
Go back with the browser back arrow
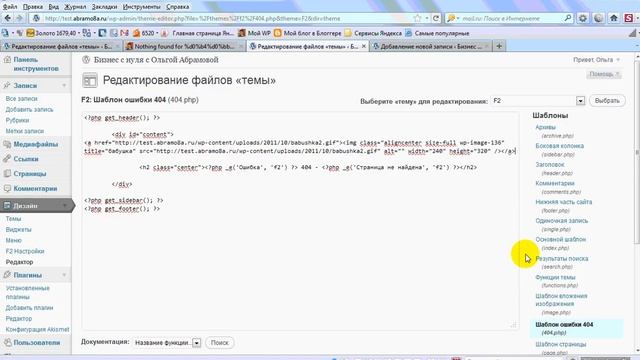(8, 18)
